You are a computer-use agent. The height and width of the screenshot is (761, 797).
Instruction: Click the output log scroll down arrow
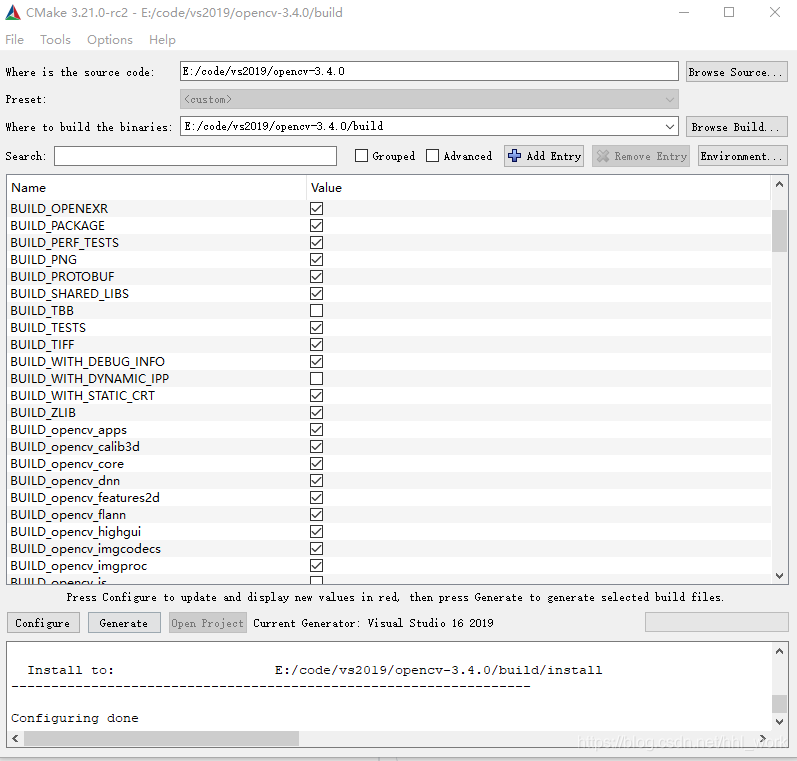(x=779, y=722)
